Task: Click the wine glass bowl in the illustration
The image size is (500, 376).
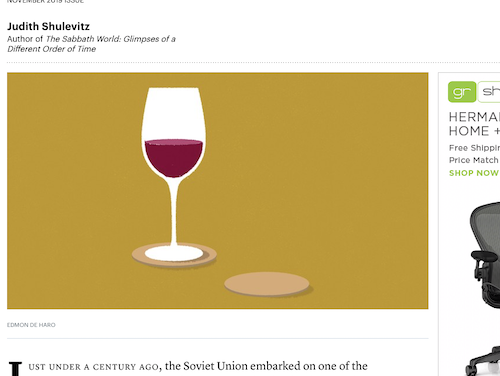Action: [173, 133]
